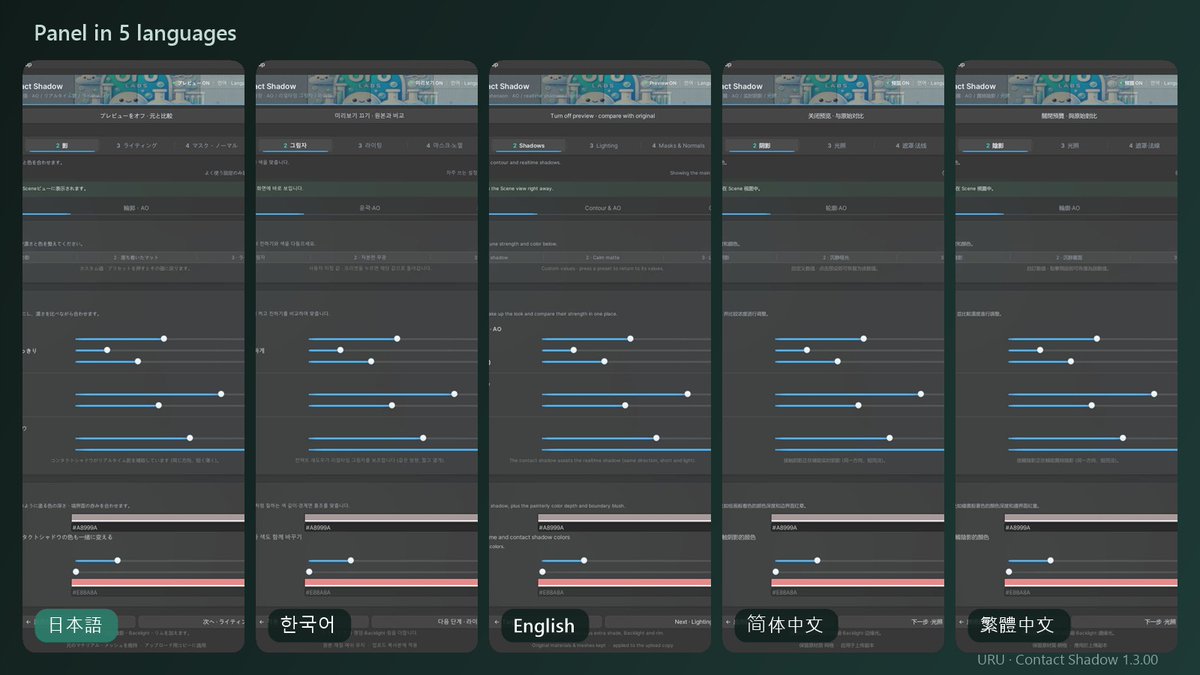Open the '4 遮罩·法线' tab
Image resolution: width=1200 pixels, height=675 pixels.
tap(911, 145)
